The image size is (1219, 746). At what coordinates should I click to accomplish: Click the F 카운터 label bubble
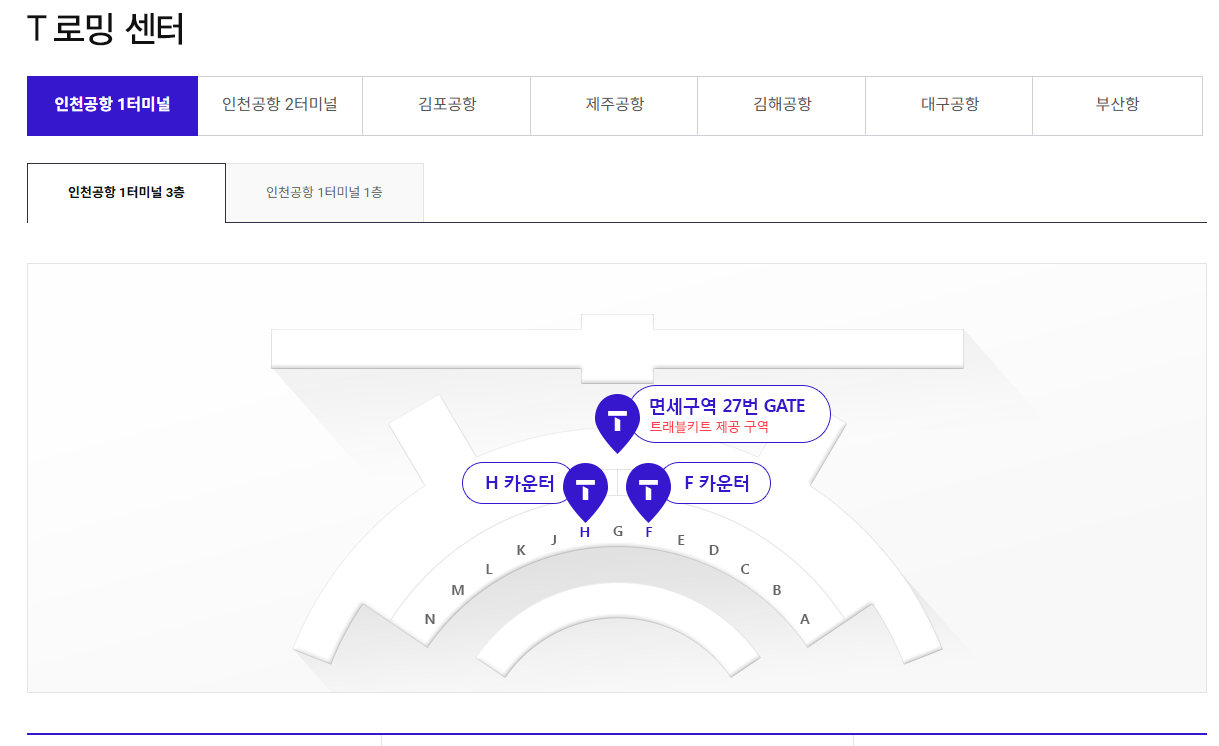[x=716, y=484]
